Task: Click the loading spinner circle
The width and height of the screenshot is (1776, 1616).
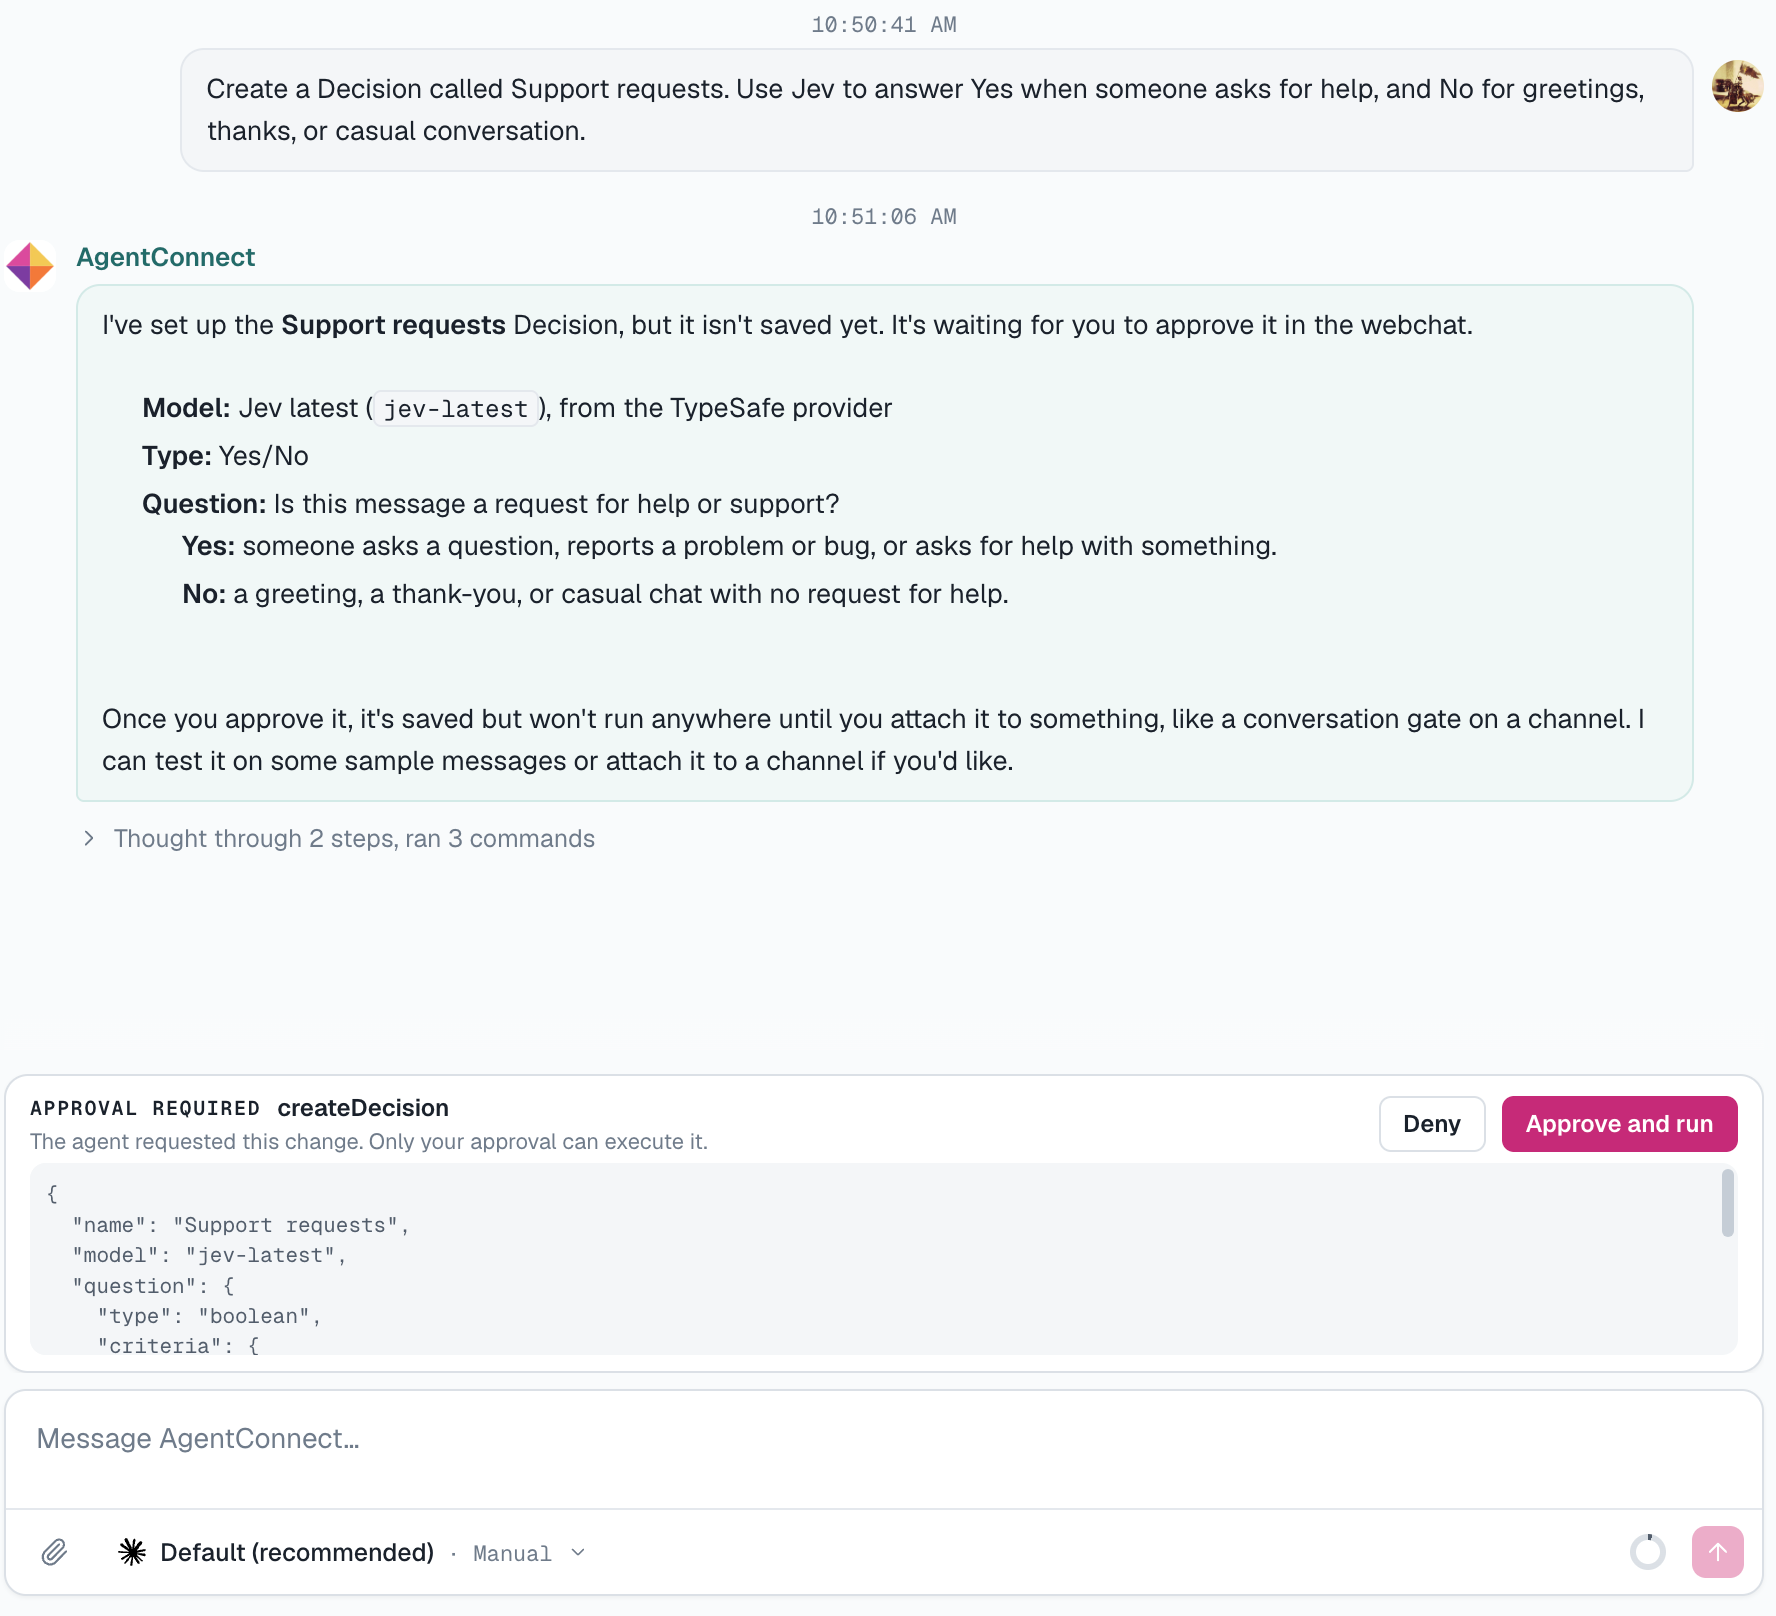Action: (x=1647, y=1552)
